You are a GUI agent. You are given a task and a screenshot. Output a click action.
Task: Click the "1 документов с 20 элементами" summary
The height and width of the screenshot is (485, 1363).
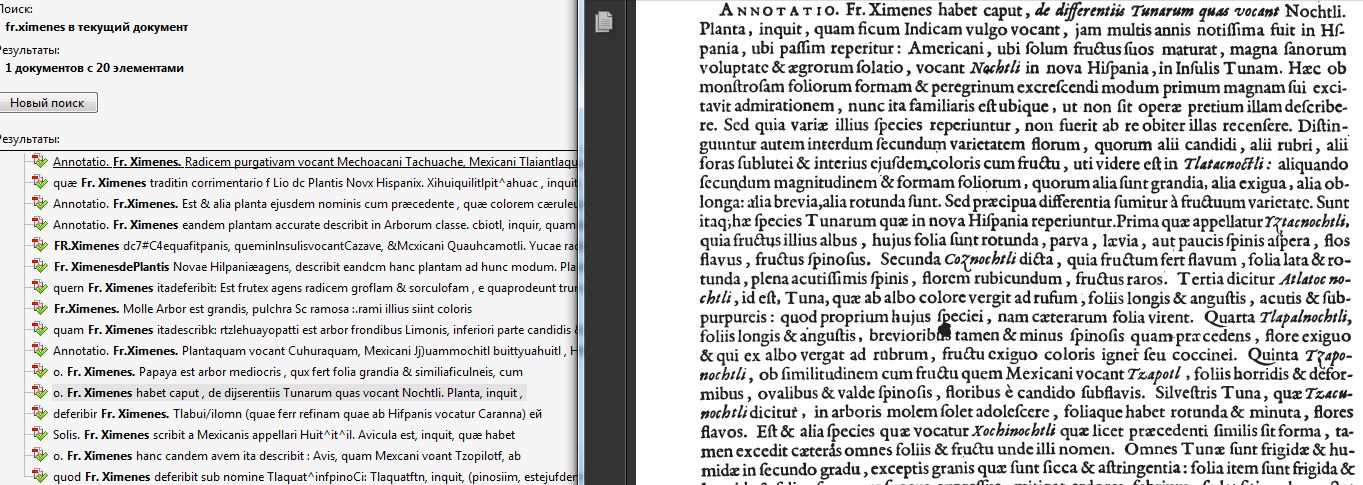coord(94,68)
